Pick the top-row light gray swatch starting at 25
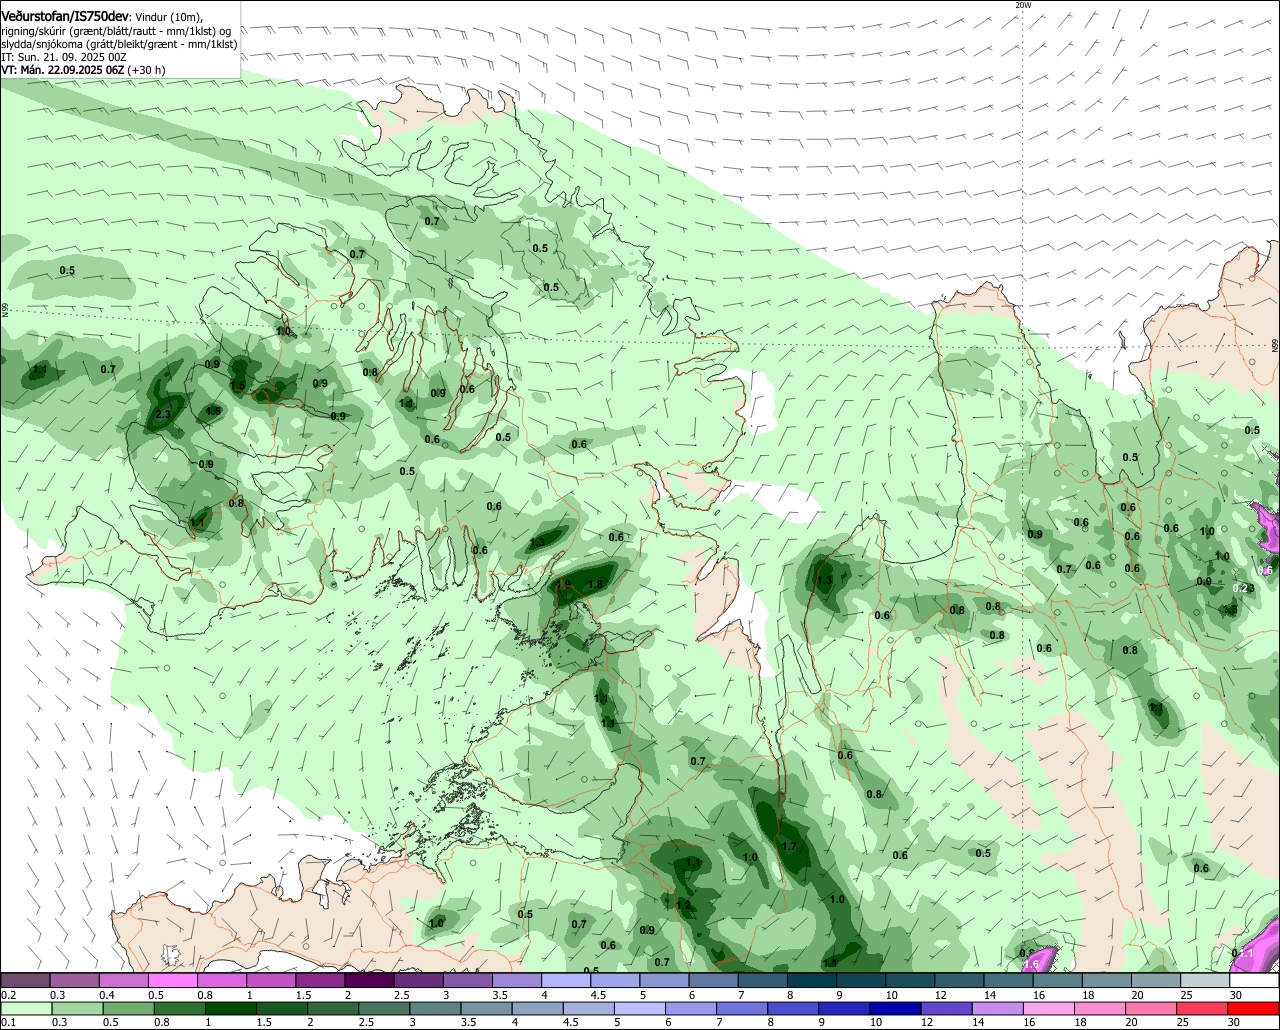 click(x=1204, y=980)
